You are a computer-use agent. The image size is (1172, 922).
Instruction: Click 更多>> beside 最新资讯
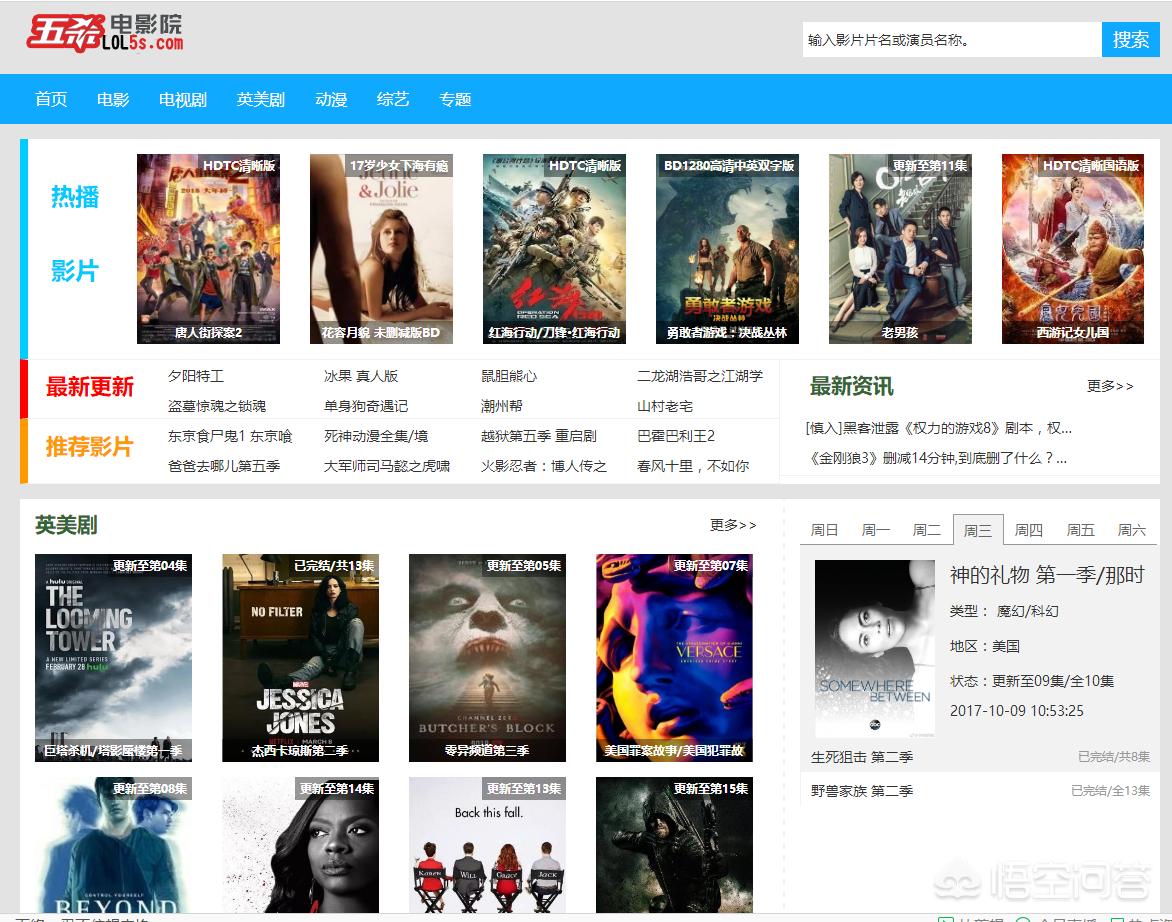(1110, 386)
